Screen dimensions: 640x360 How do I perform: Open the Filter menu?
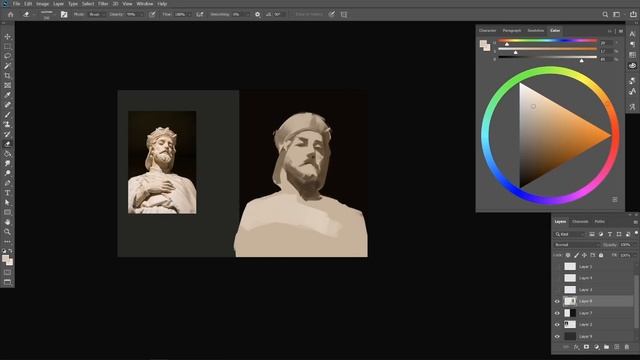(x=103, y=4)
